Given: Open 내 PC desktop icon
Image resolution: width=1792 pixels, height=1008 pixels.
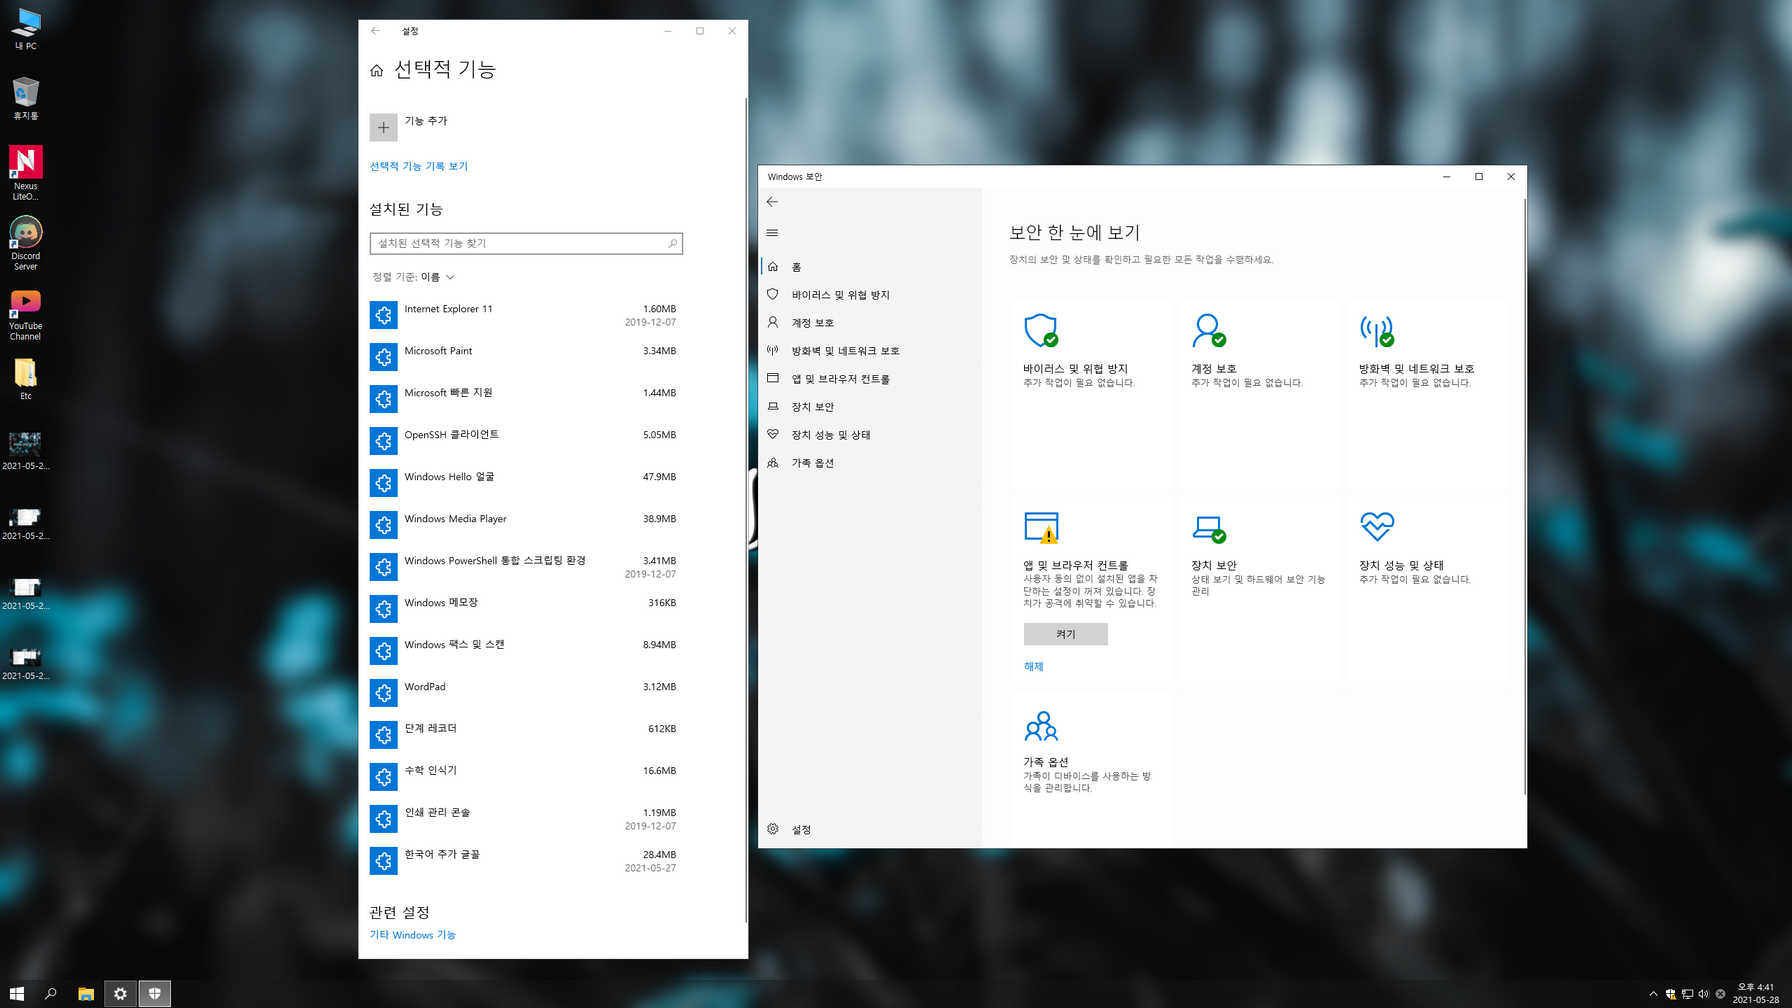Looking at the screenshot, I should 25,29.
